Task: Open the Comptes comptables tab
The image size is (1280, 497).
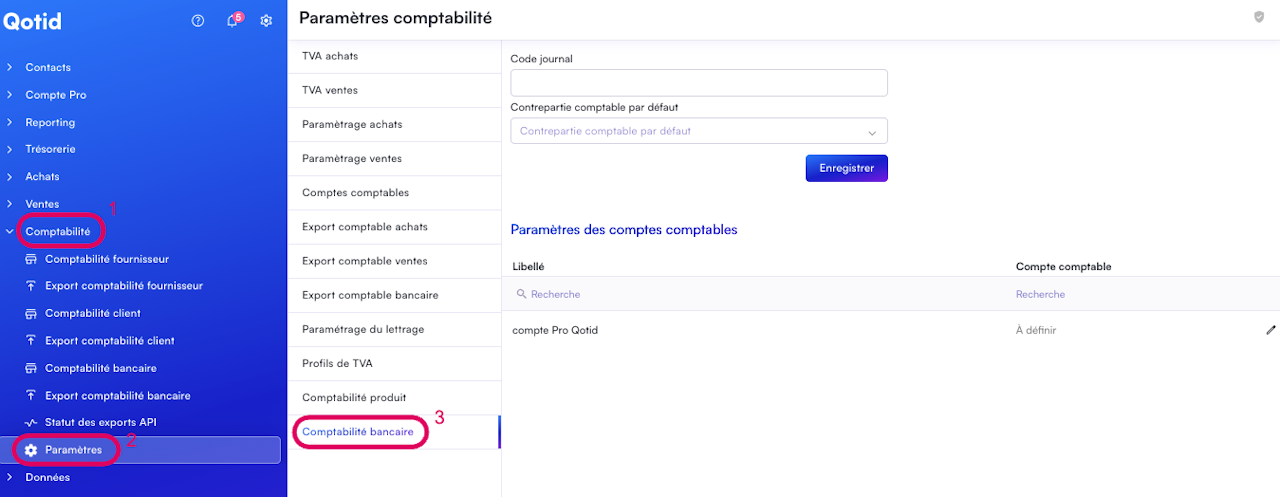Action: pos(355,193)
